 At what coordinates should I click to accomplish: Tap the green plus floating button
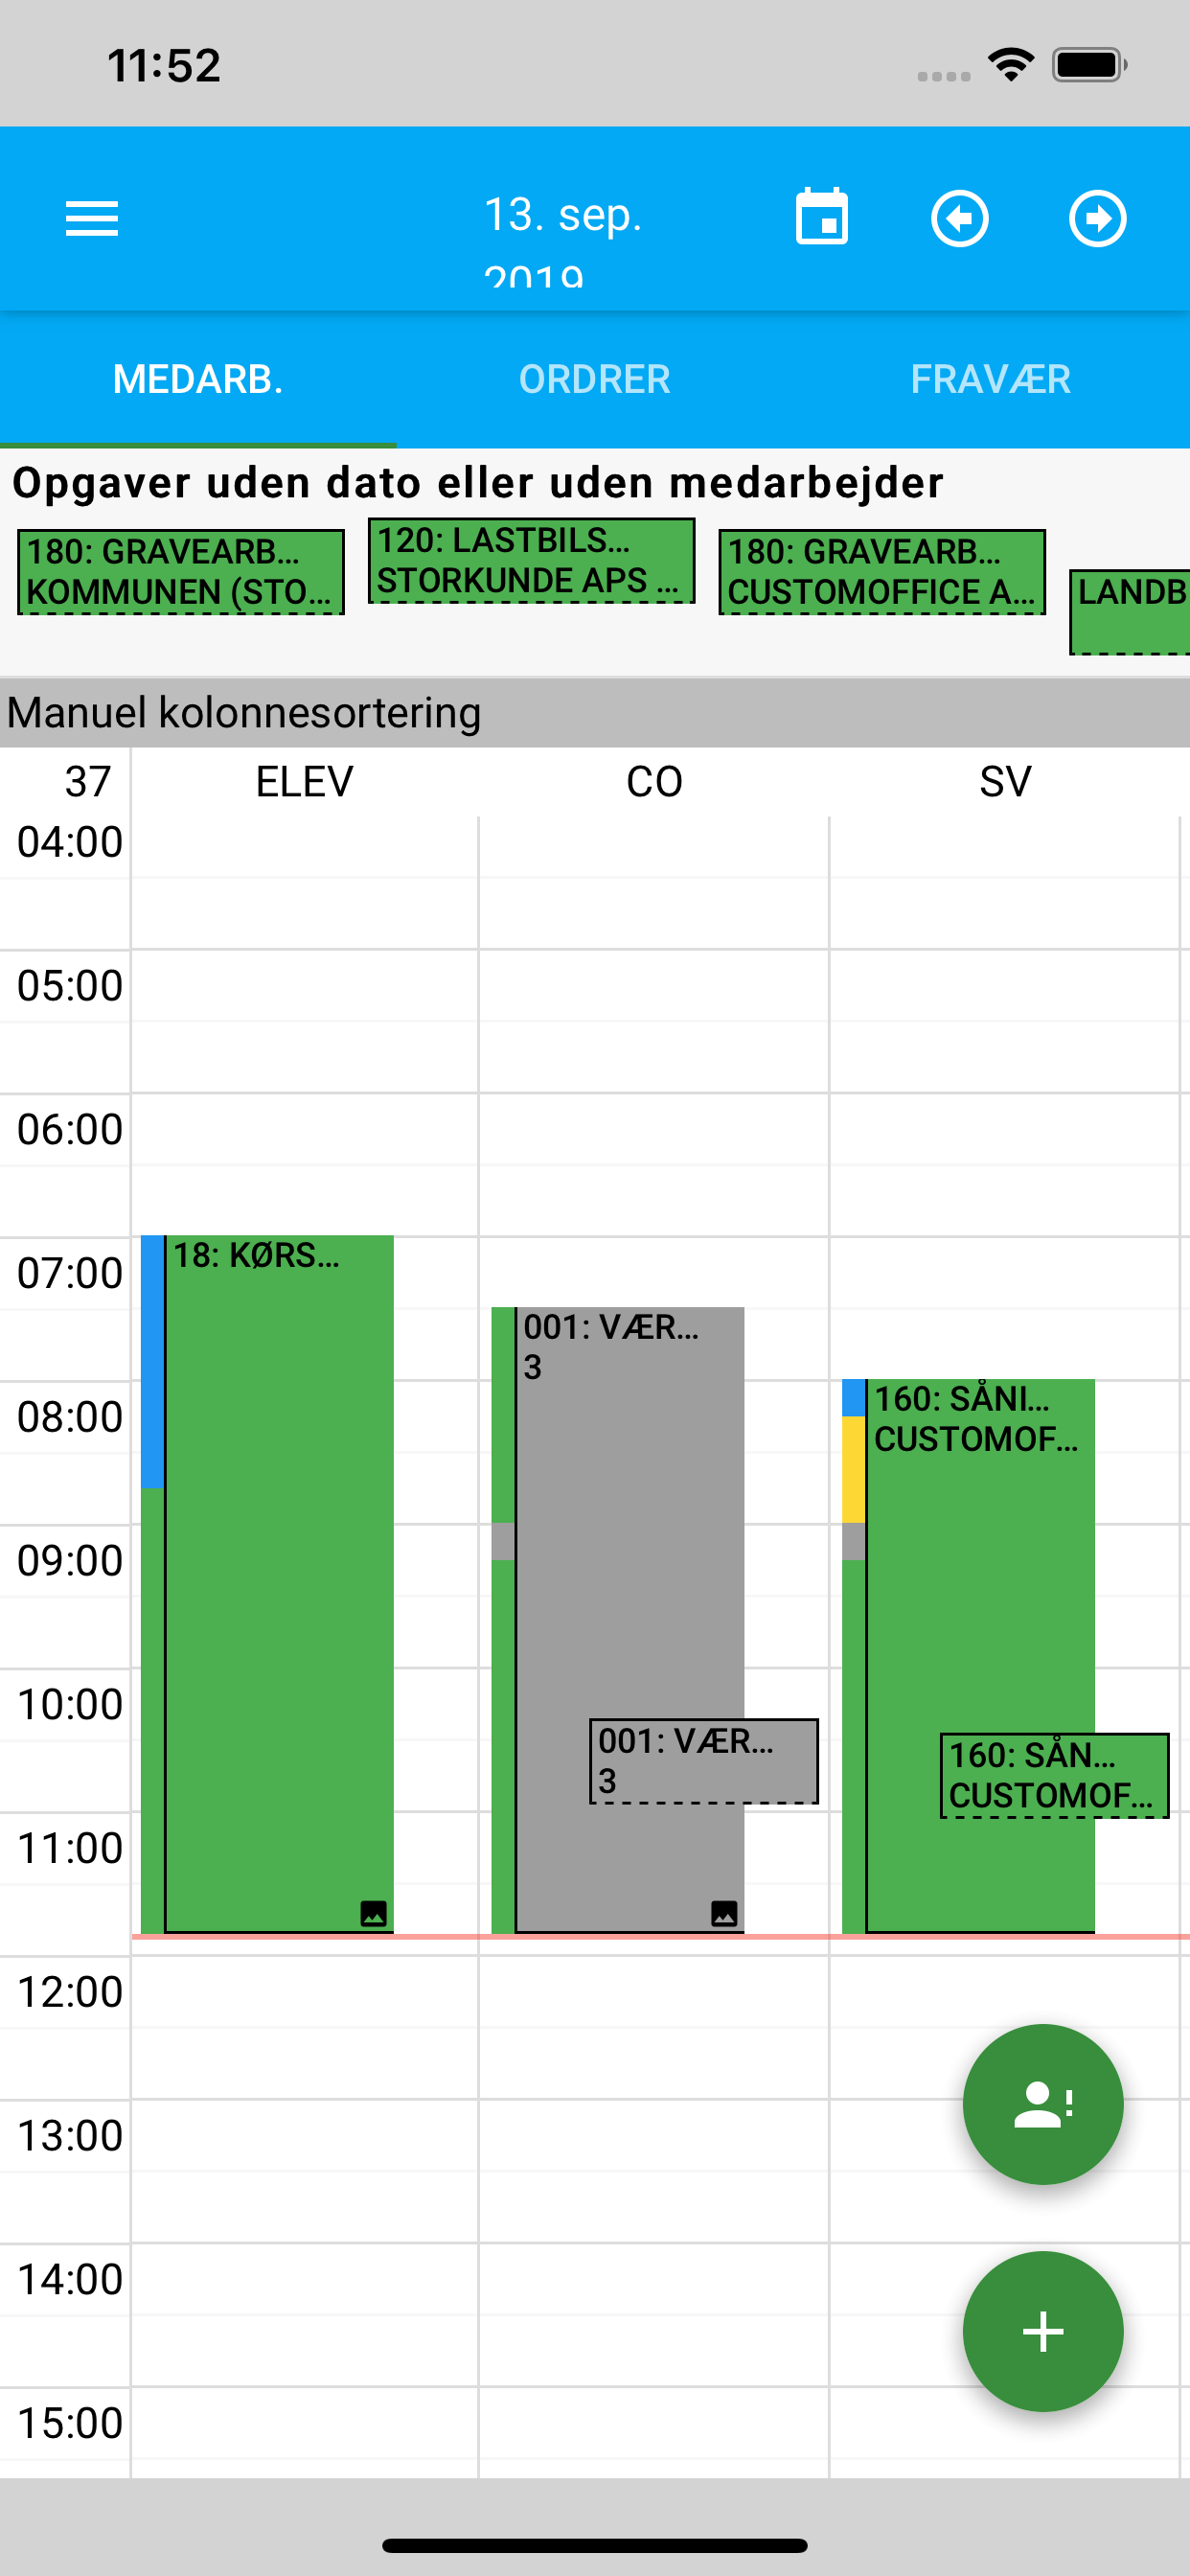[1042, 2331]
